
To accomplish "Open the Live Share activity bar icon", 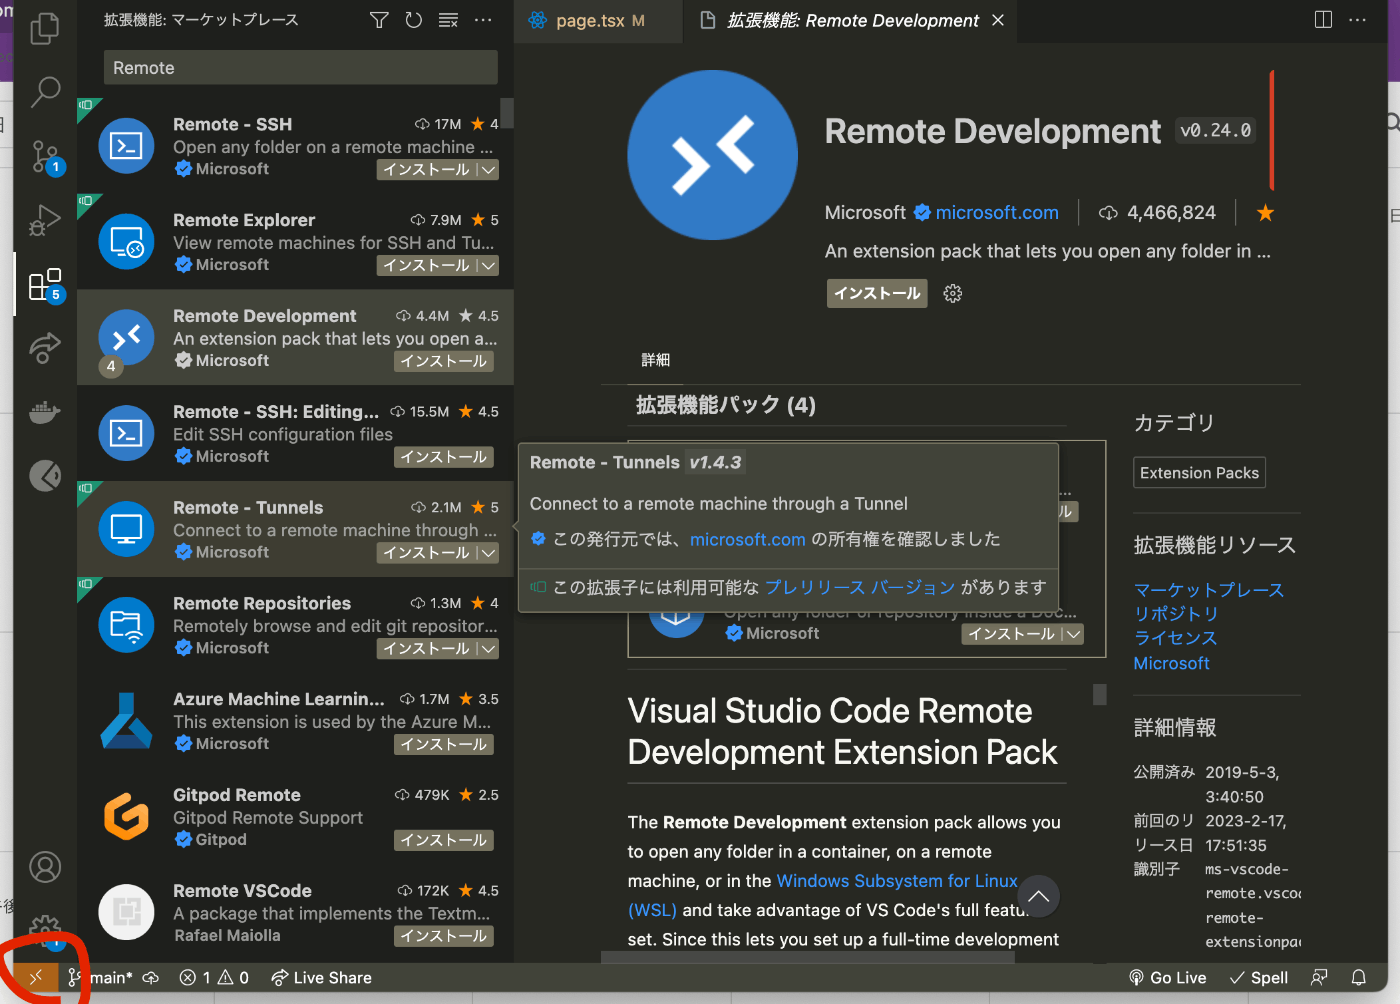I will (x=45, y=348).
